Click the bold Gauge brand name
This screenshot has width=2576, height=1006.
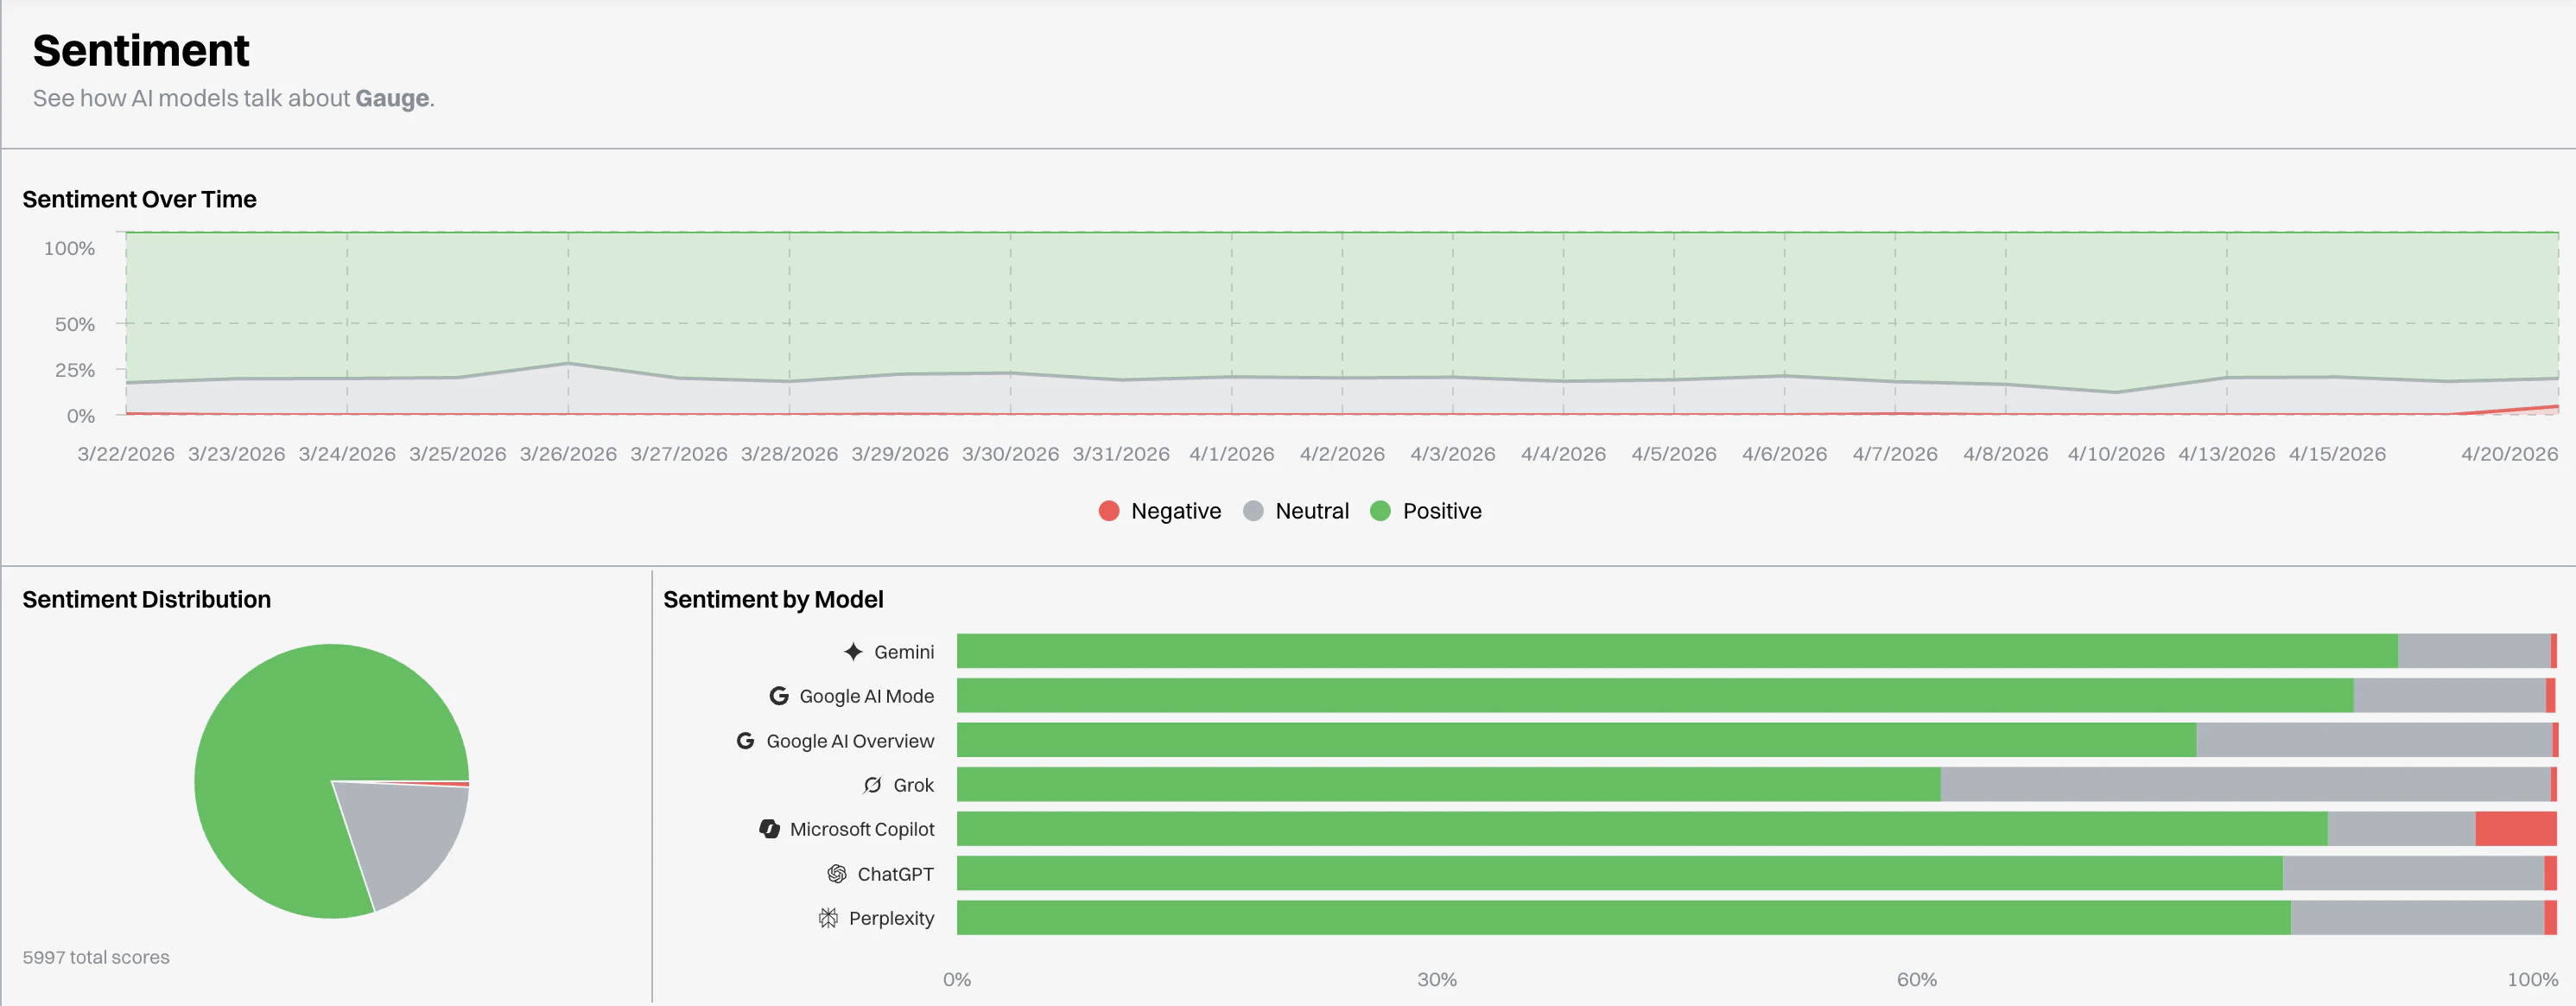[x=392, y=98]
